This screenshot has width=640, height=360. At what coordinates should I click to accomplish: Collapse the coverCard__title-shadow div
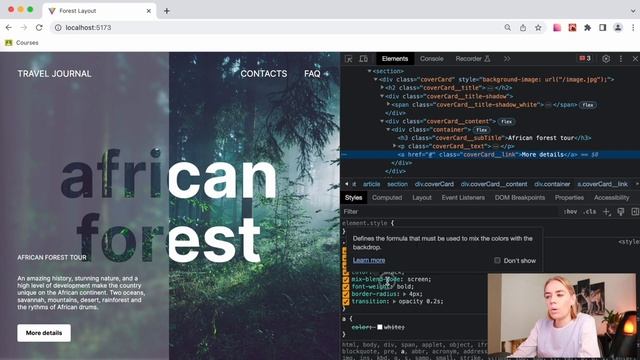pyautogui.click(x=382, y=96)
